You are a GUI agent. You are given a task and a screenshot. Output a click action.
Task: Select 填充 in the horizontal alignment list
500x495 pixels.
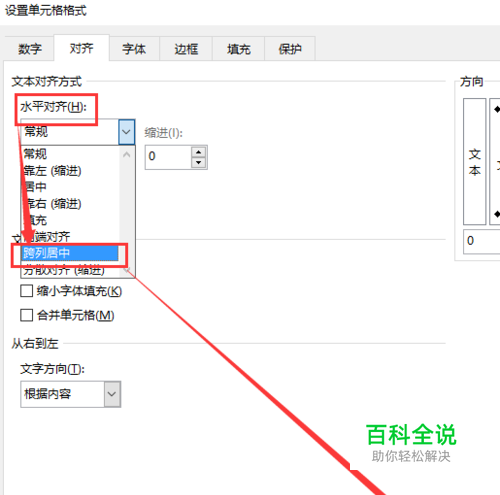[70, 220]
